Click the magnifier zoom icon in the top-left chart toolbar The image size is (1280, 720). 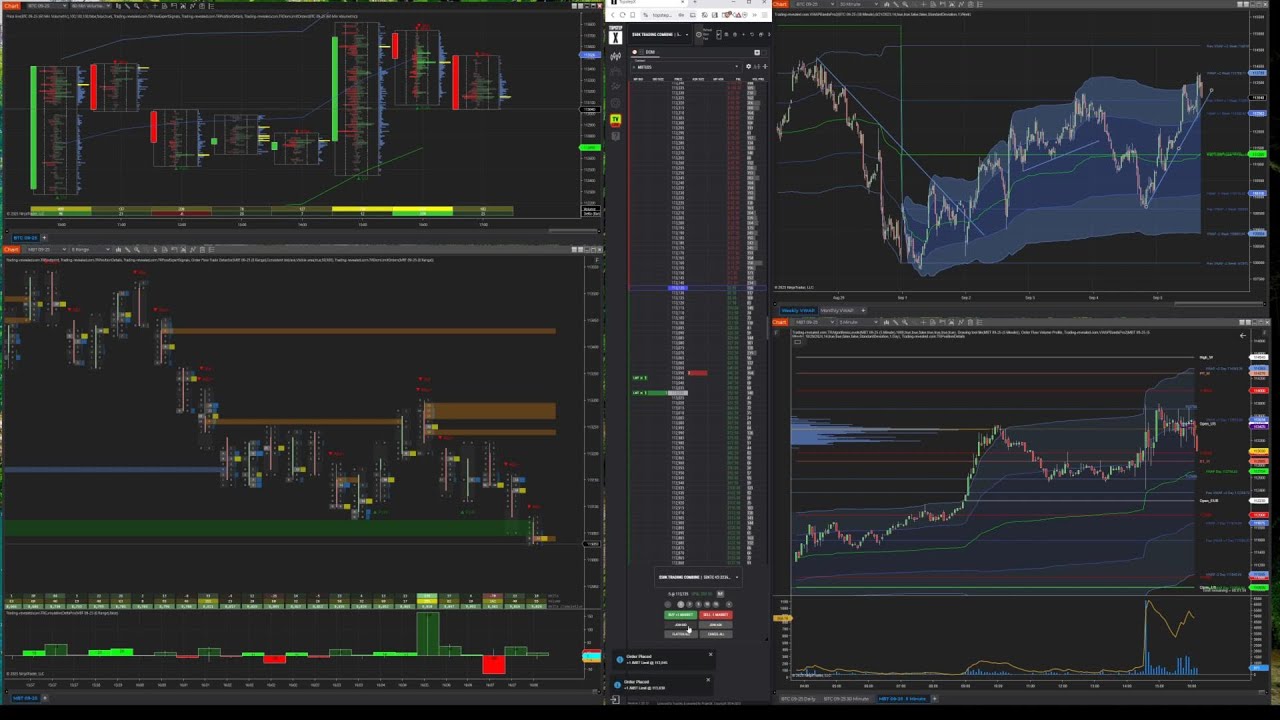(x=136, y=6)
